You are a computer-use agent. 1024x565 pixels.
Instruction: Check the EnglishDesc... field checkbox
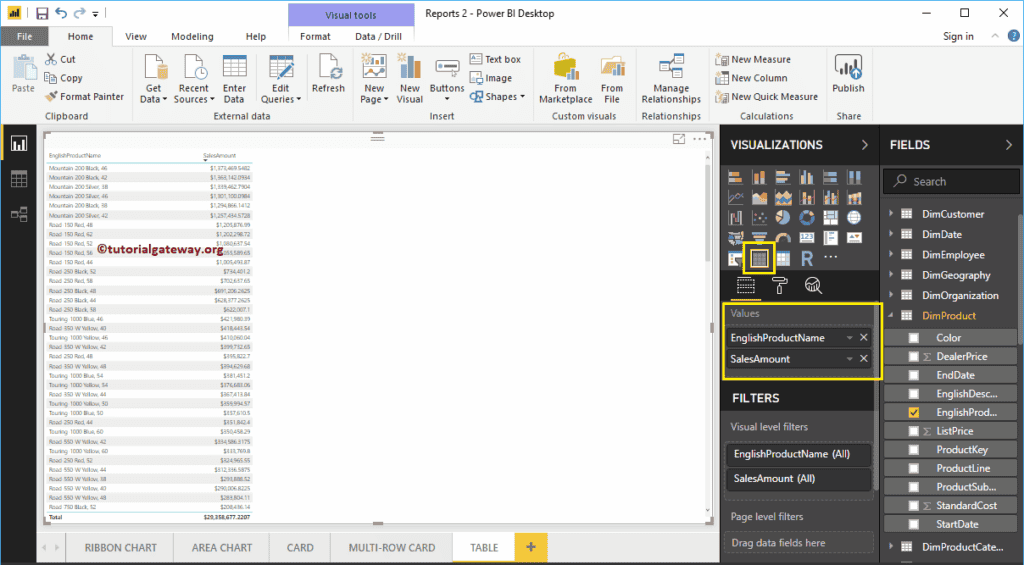tap(914, 394)
